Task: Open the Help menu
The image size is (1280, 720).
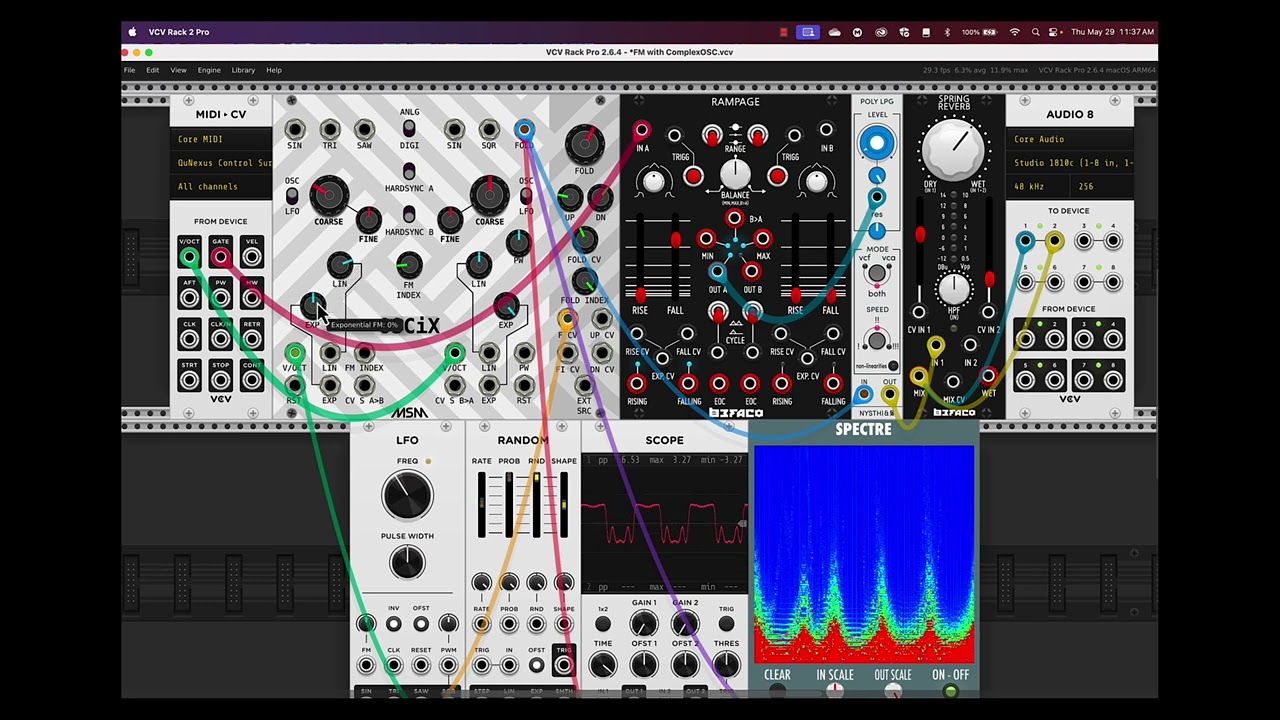Action: click(273, 70)
